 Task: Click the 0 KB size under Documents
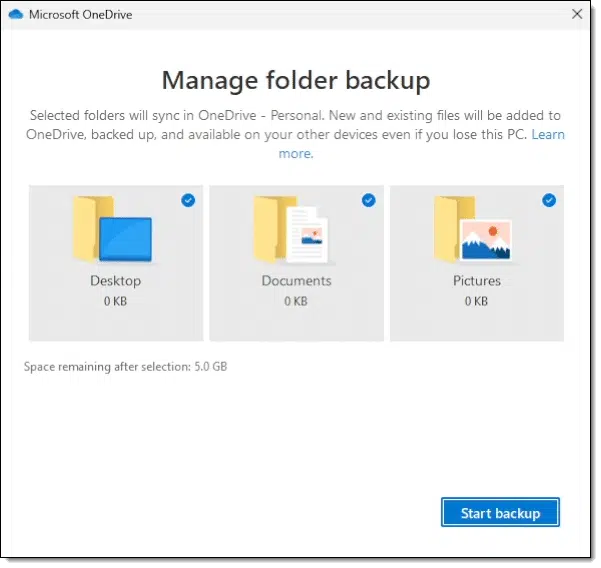(x=296, y=301)
